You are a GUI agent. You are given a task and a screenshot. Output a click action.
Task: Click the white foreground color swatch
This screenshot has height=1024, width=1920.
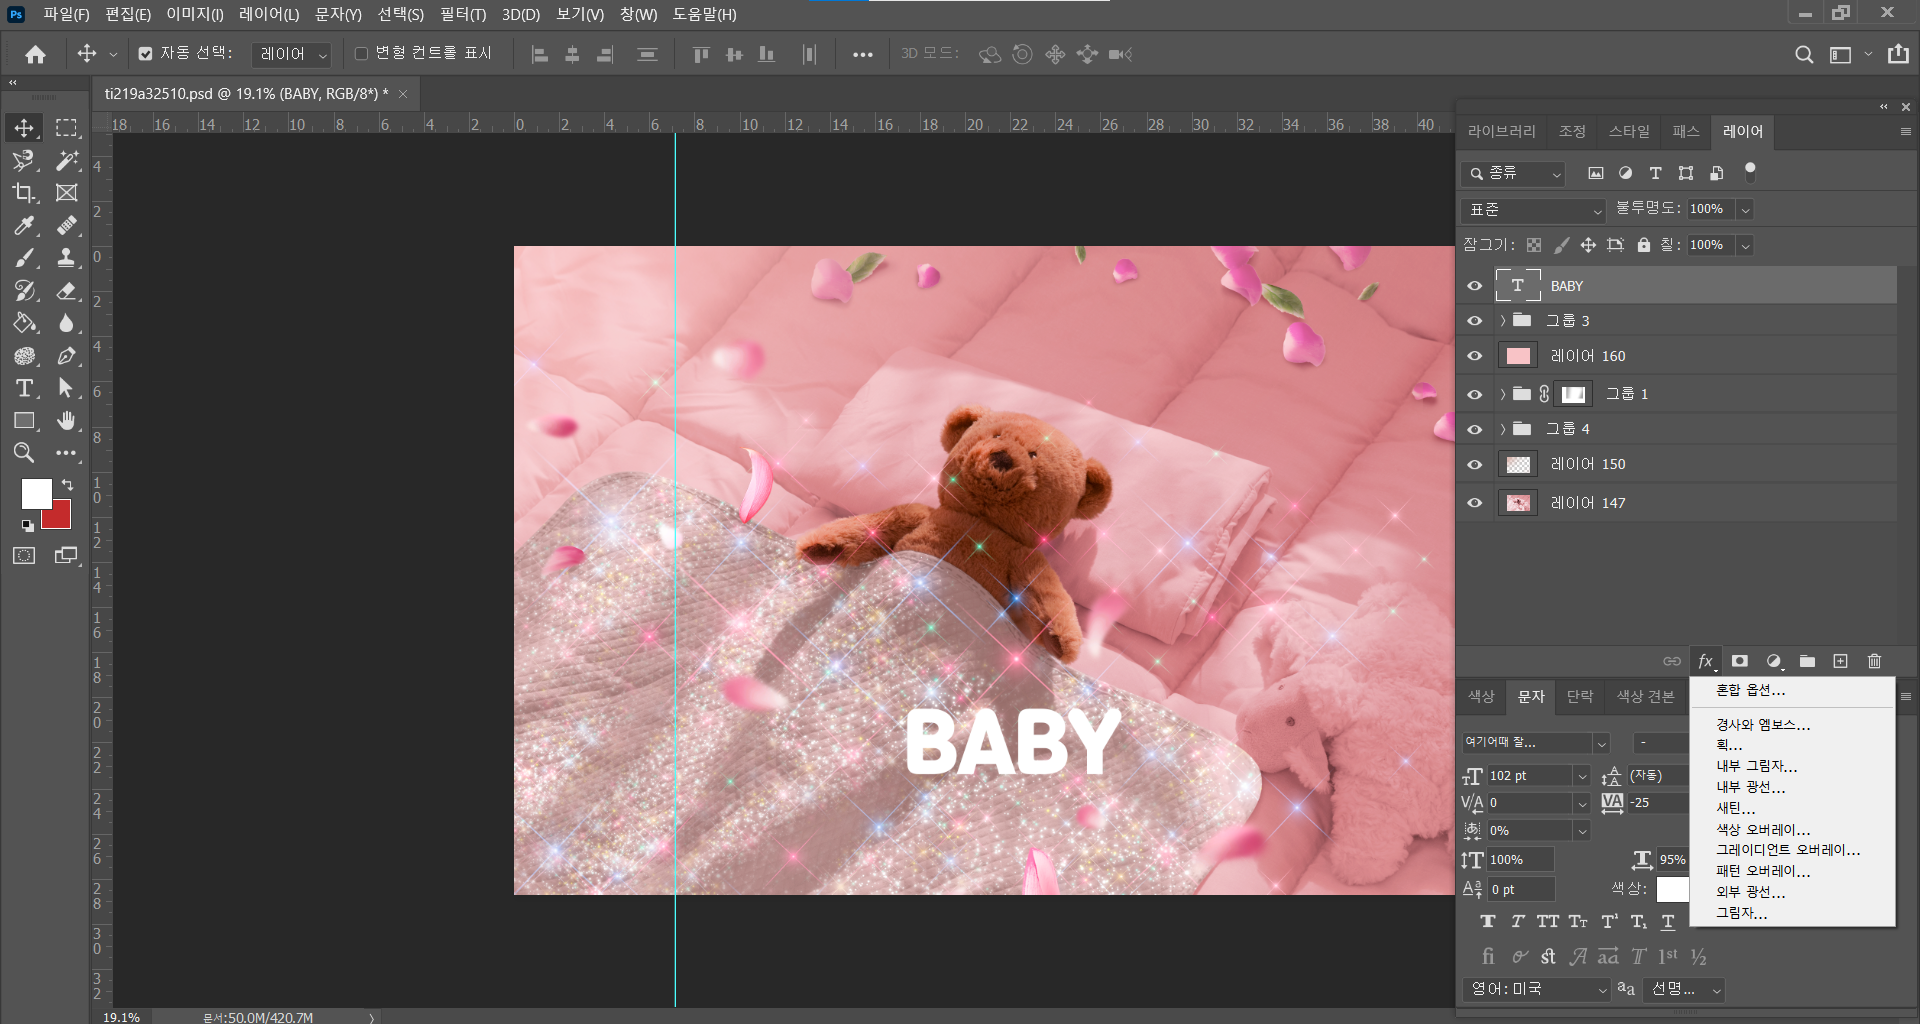click(35, 492)
